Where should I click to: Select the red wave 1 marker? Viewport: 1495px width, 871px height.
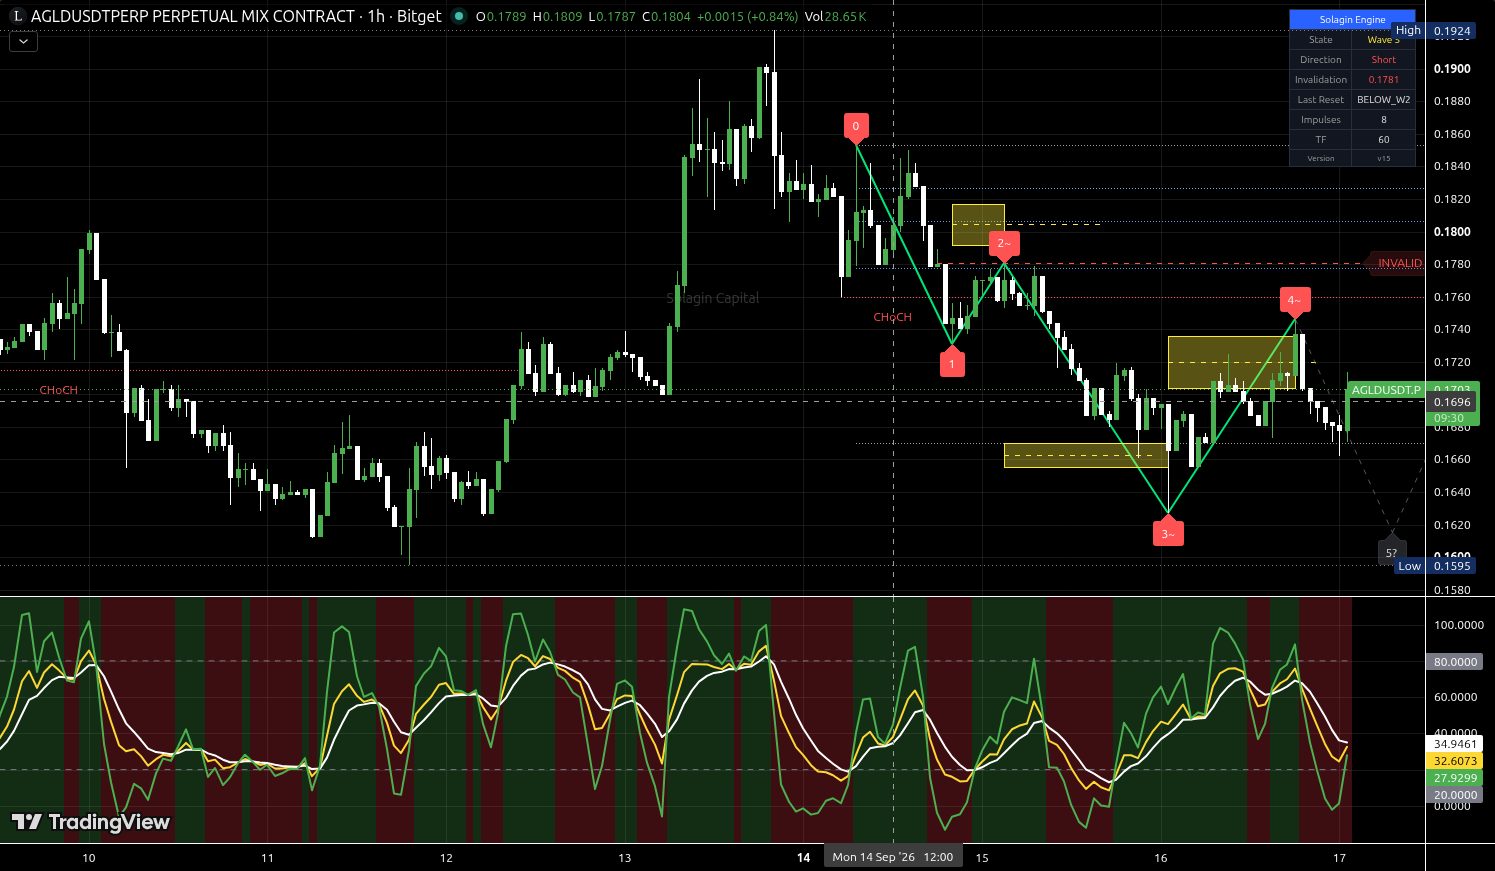click(x=952, y=364)
